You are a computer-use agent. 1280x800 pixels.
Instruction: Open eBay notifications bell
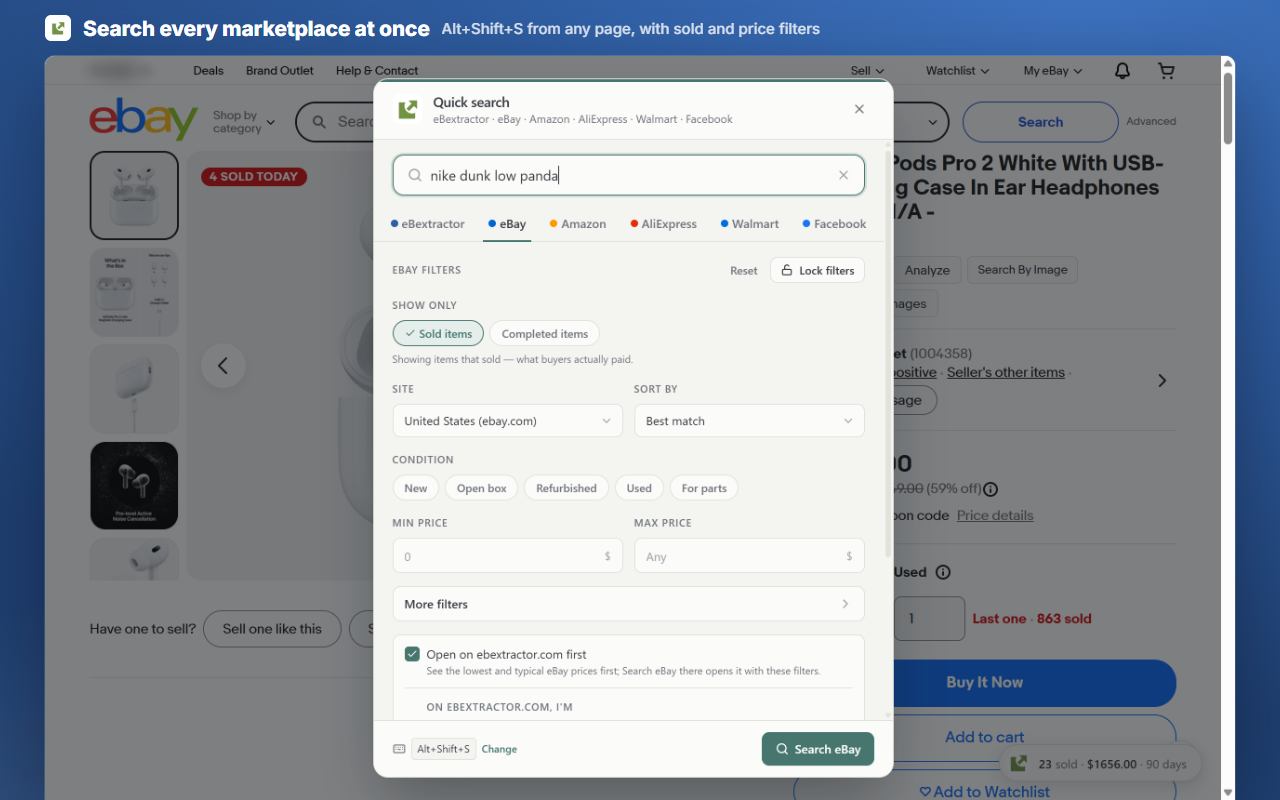[1123, 71]
